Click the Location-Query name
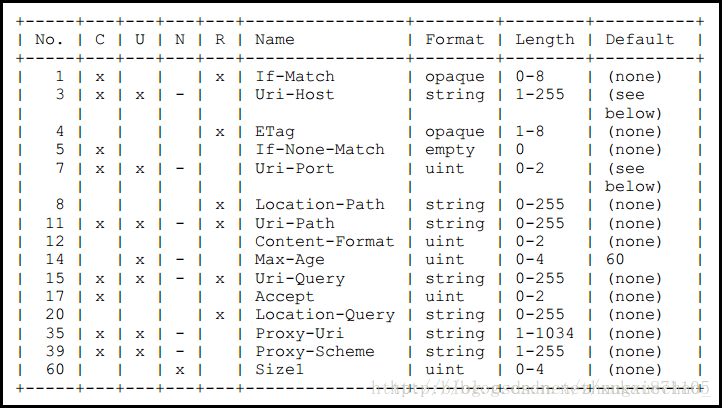722x408 pixels. click(x=325, y=315)
